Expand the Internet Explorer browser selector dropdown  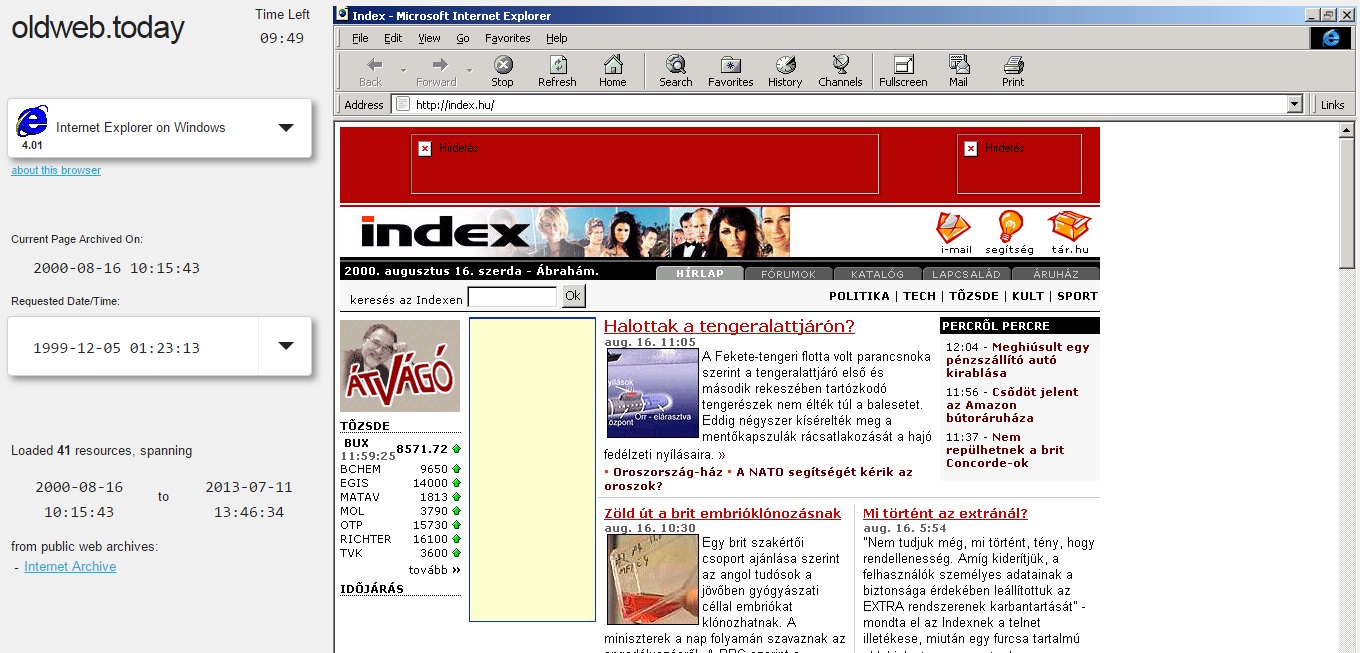[x=286, y=127]
